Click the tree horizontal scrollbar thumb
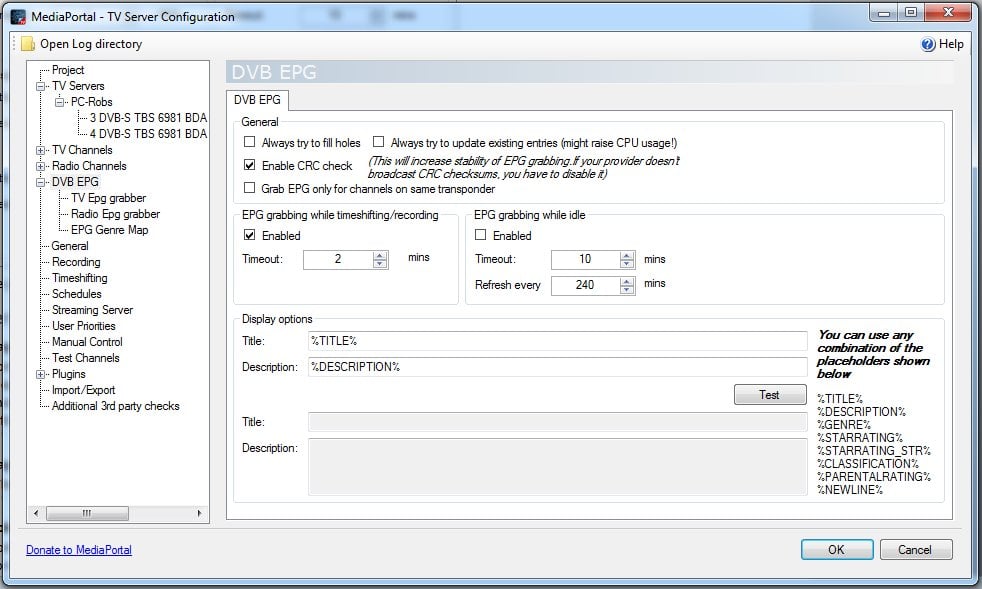This screenshot has width=982, height=589. [87, 513]
